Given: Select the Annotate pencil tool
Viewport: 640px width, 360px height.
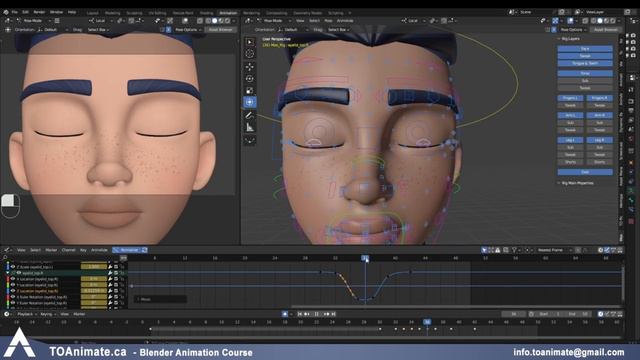Looking at the screenshot, I should tap(250, 116).
